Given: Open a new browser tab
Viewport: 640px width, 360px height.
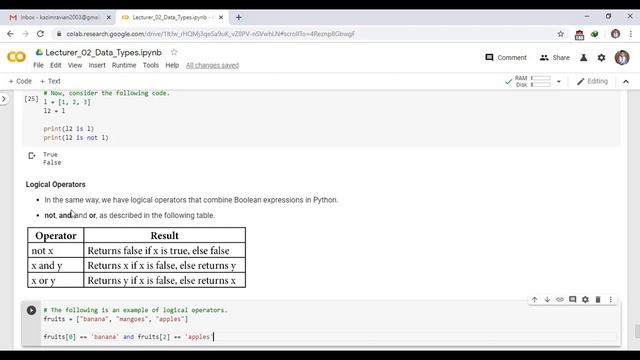Looking at the screenshot, I should point(239,18).
